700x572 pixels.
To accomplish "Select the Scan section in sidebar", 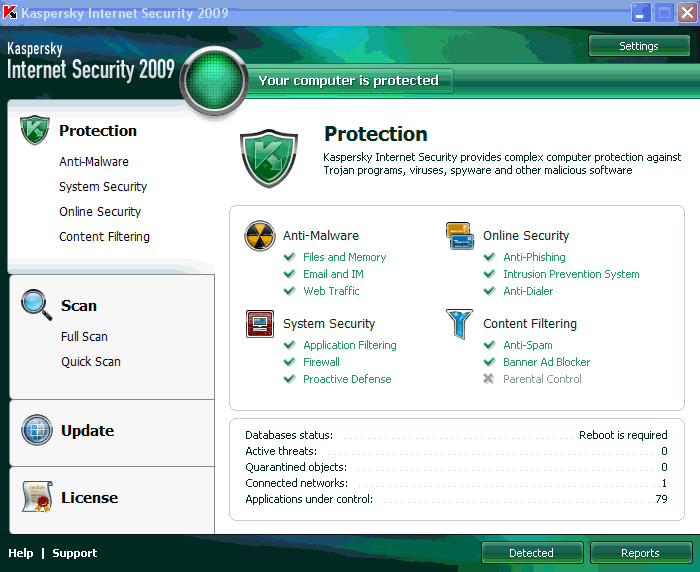I will point(79,305).
